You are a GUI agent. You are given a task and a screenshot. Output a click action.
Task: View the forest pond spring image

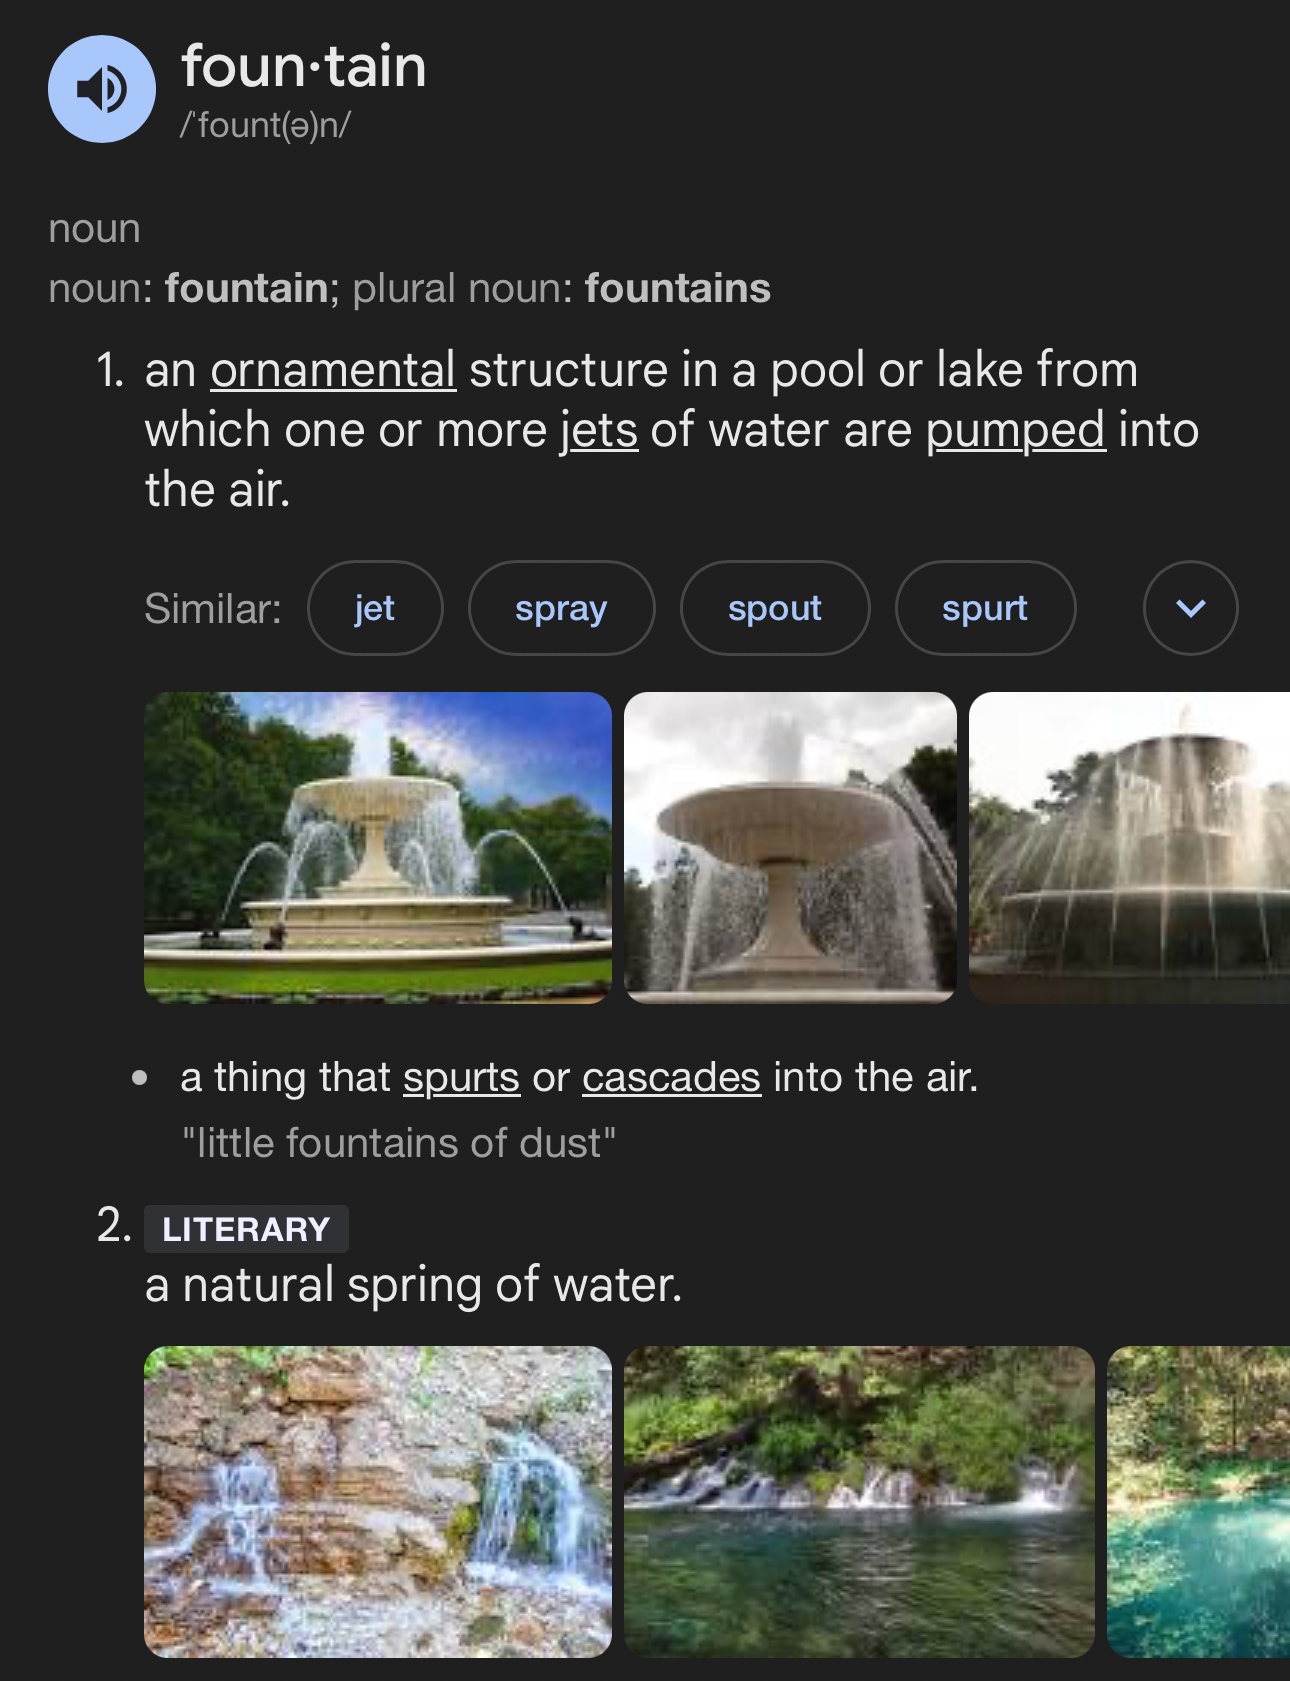[x=859, y=1501]
